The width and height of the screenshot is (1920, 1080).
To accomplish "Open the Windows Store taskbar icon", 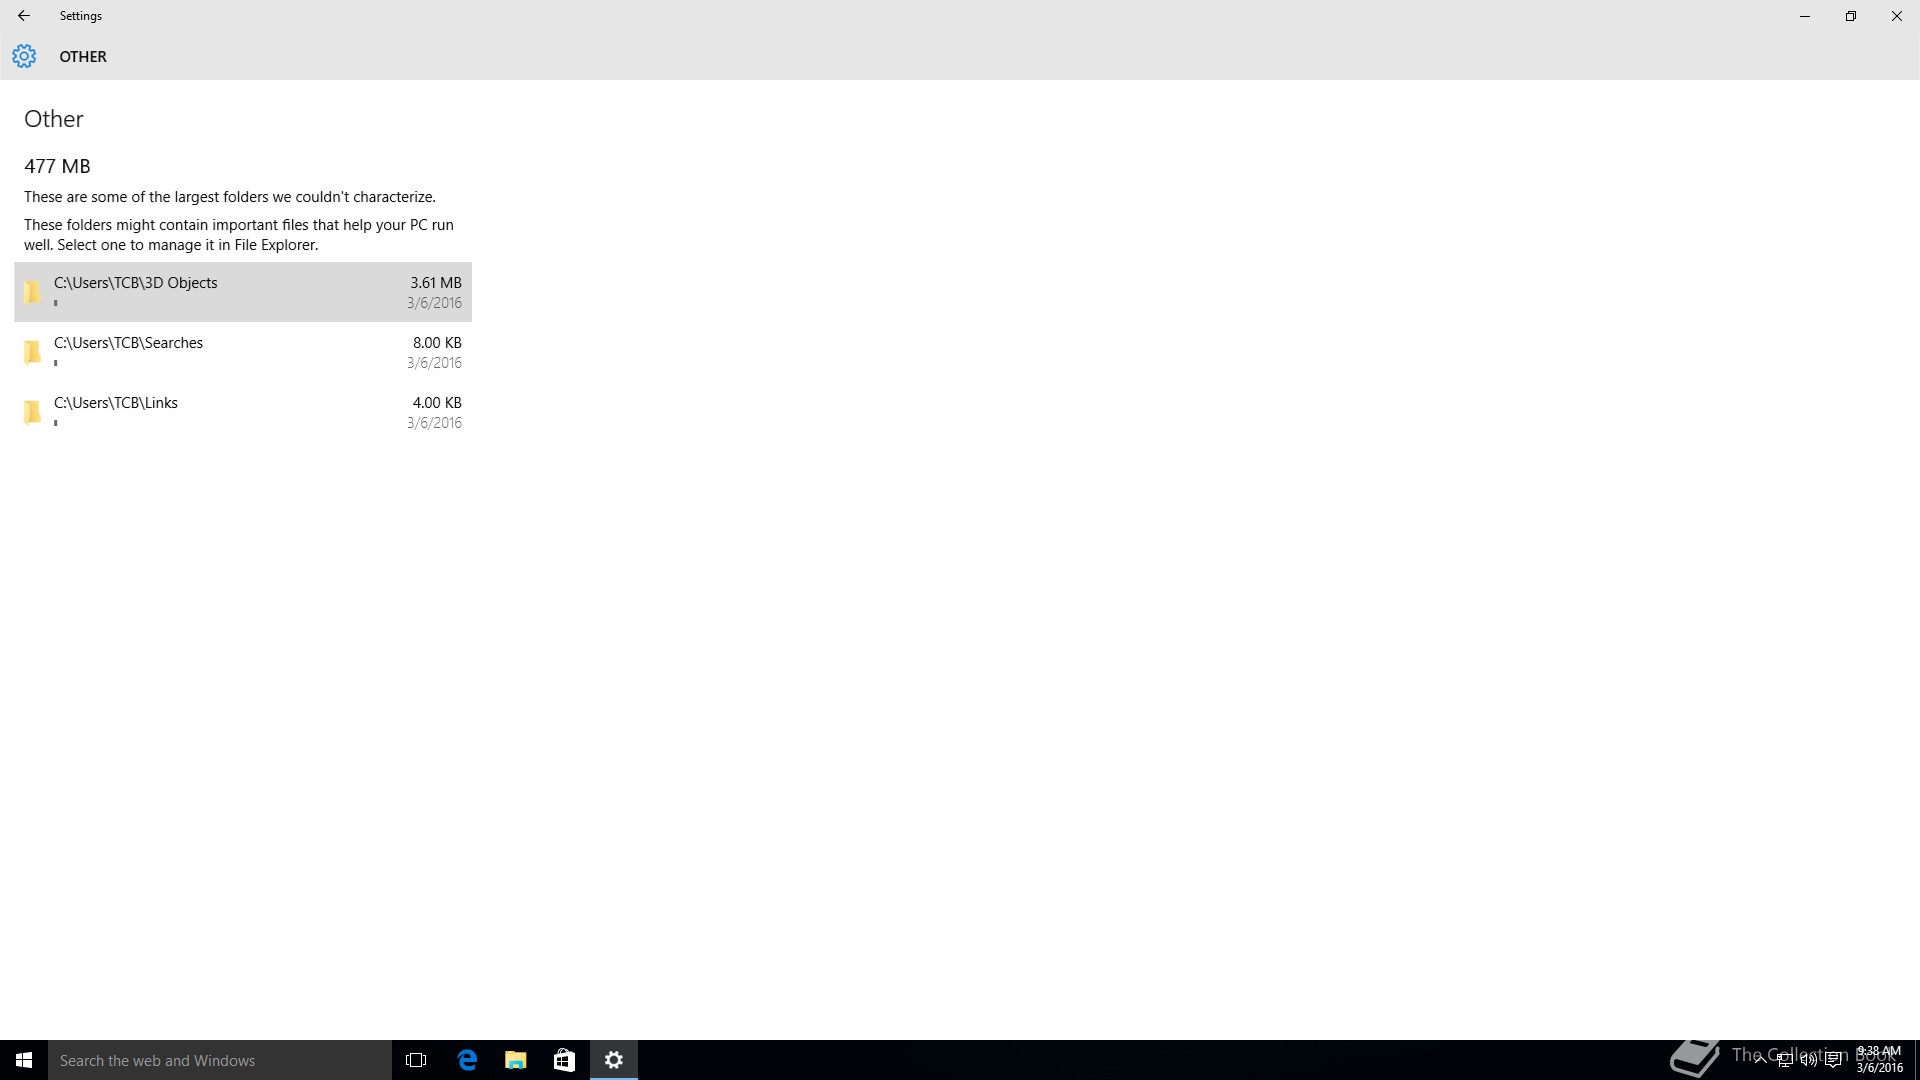I will (564, 1060).
